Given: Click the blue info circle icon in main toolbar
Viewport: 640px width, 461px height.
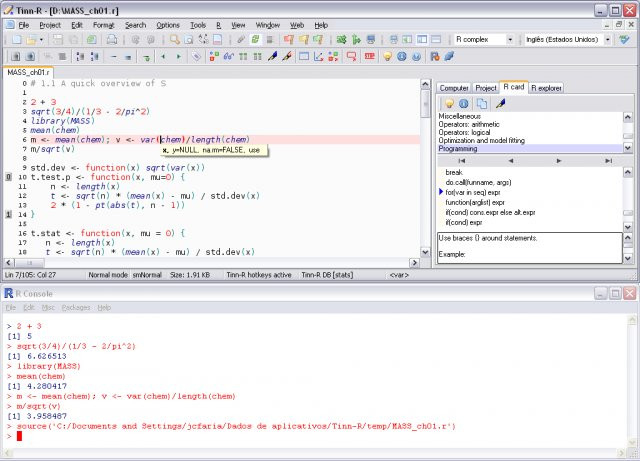Looking at the screenshot, I should (x=402, y=57).
